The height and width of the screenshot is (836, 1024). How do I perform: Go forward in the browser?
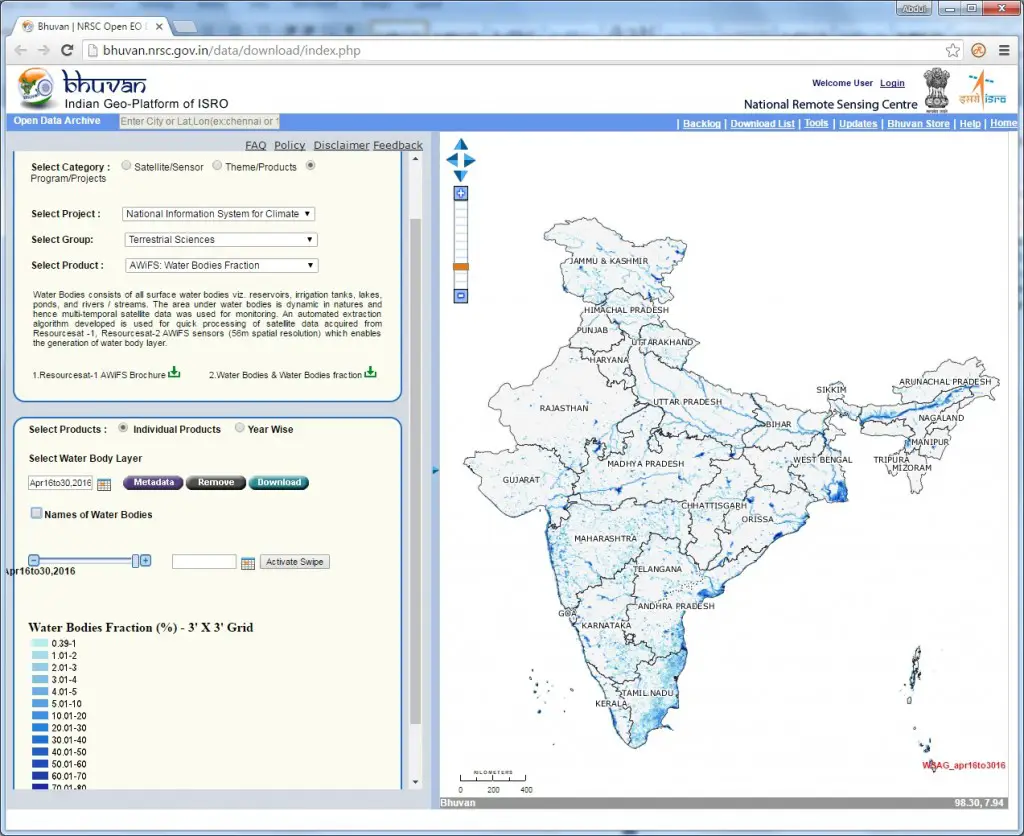point(44,50)
